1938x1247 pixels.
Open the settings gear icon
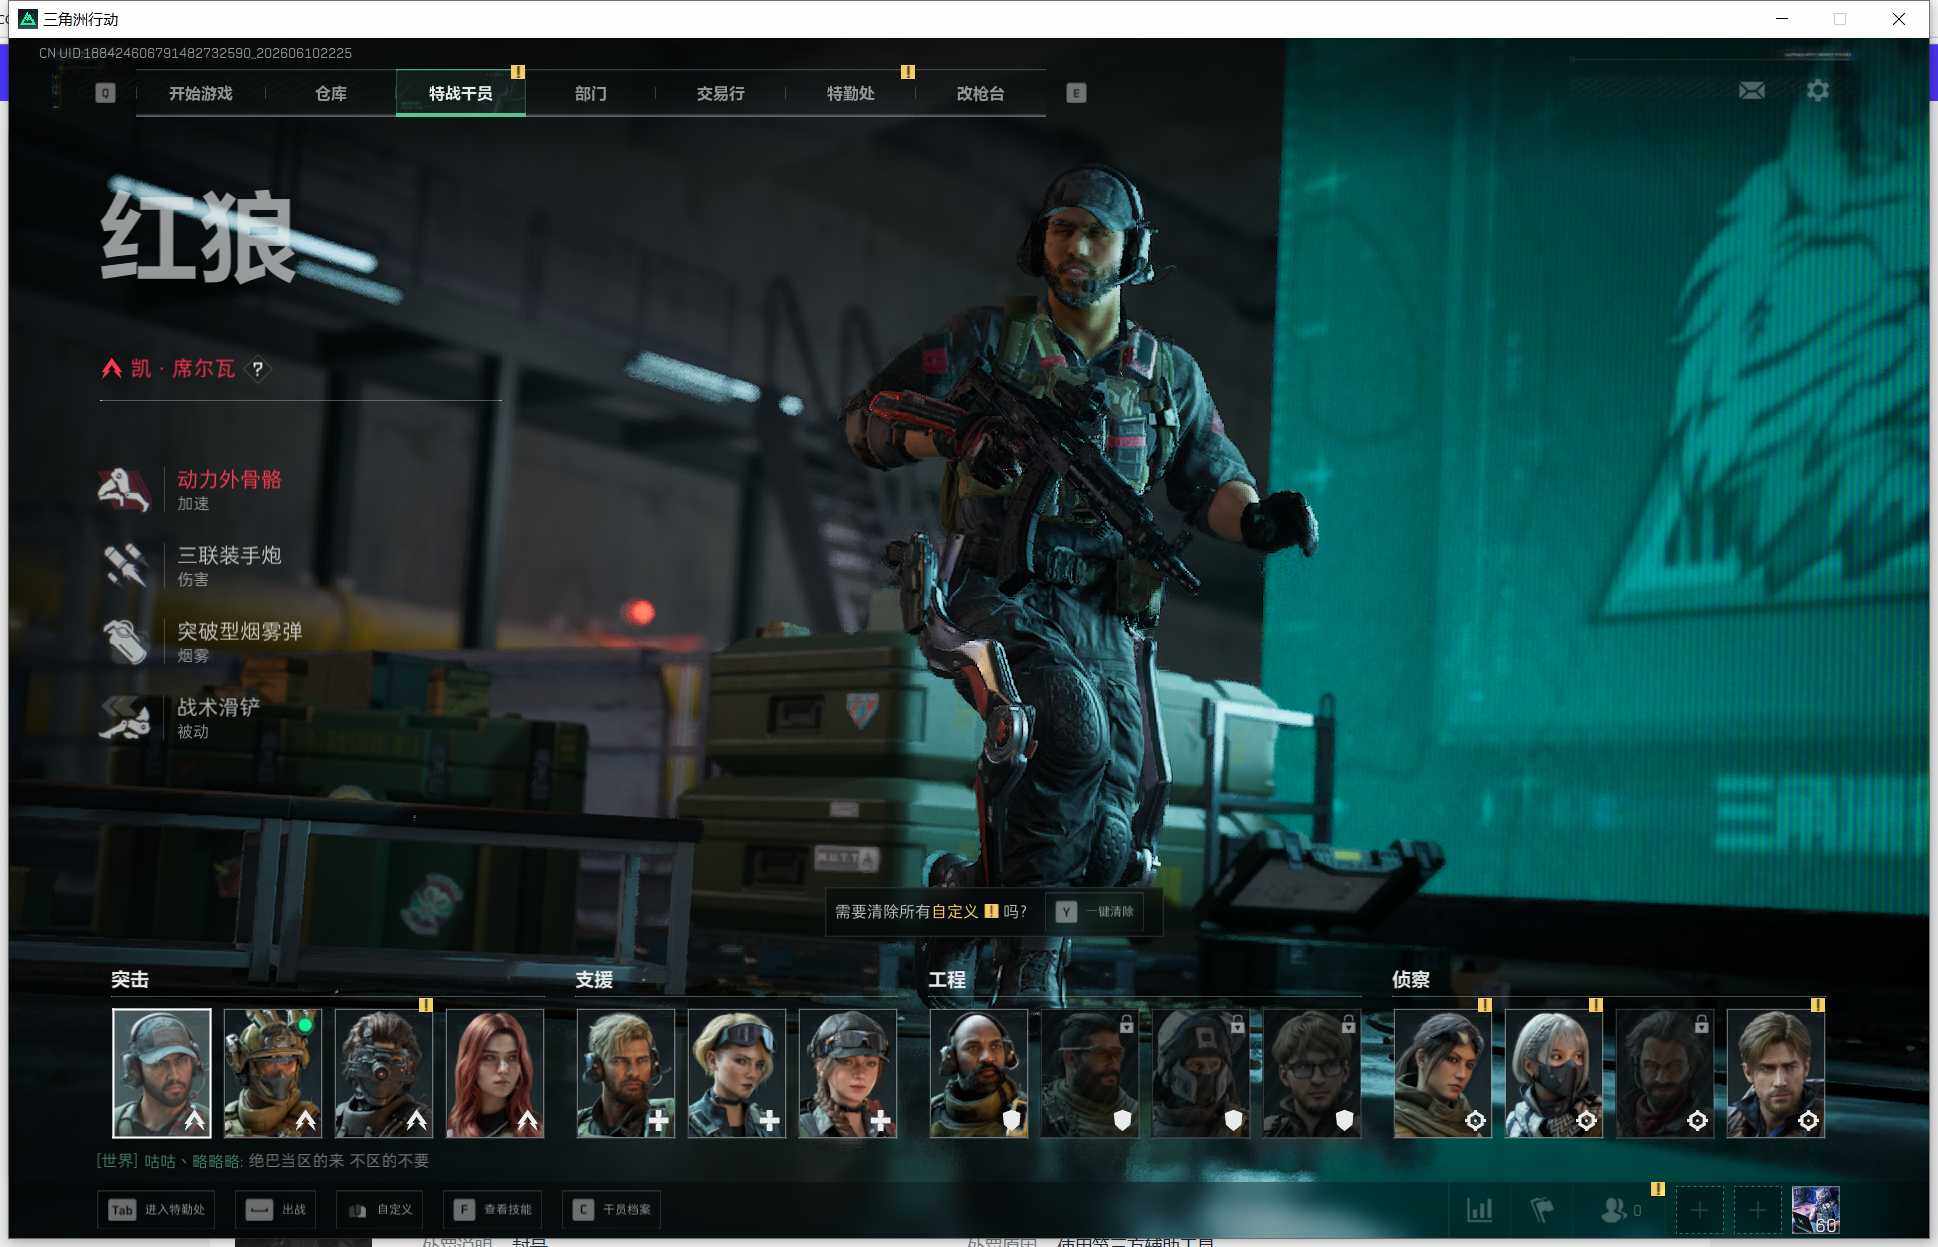tap(1818, 90)
